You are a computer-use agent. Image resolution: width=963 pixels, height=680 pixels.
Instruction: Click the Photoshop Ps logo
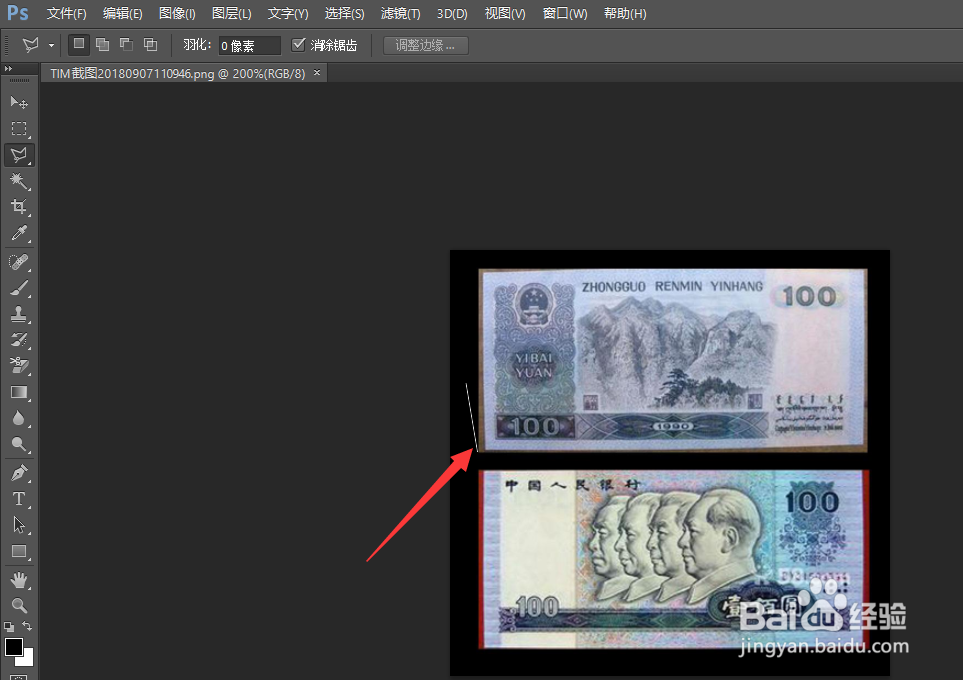(x=17, y=13)
